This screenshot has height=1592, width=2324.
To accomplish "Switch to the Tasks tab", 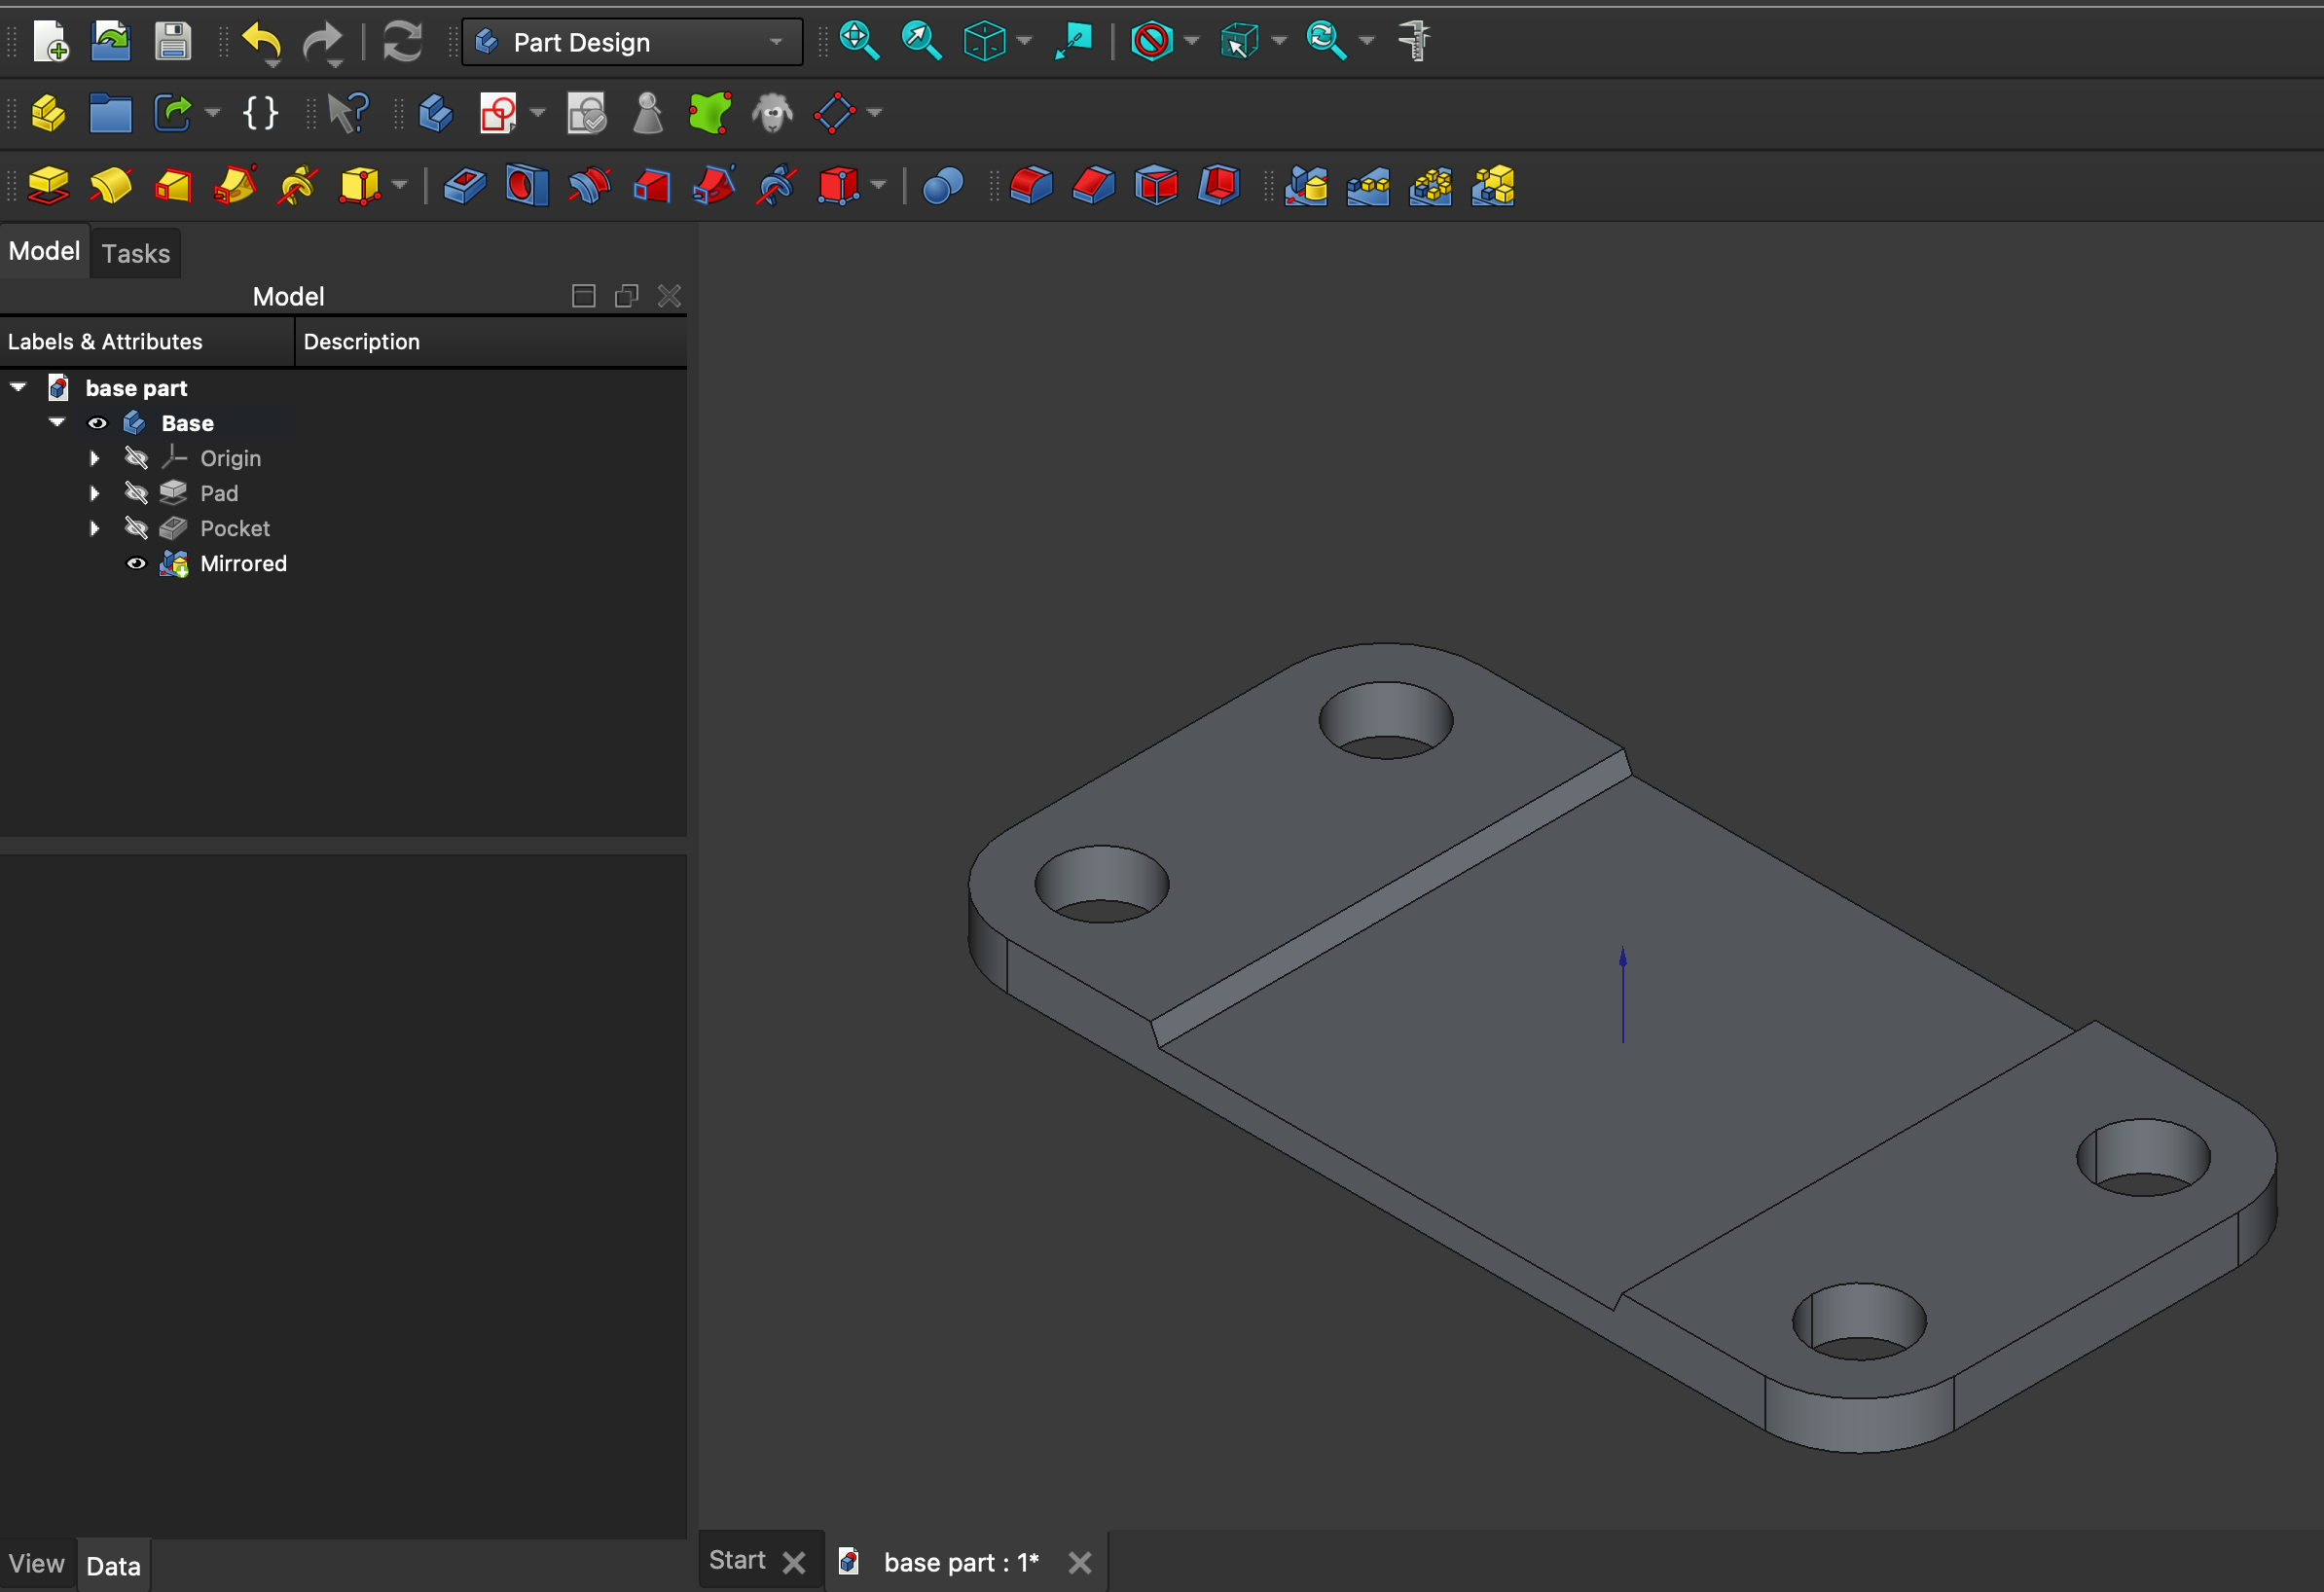I will [x=136, y=253].
